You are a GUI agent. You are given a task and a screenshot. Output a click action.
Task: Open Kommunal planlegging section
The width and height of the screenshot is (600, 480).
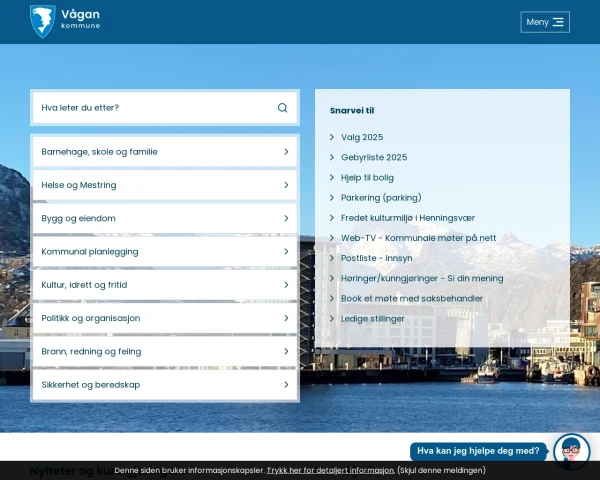coord(164,252)
